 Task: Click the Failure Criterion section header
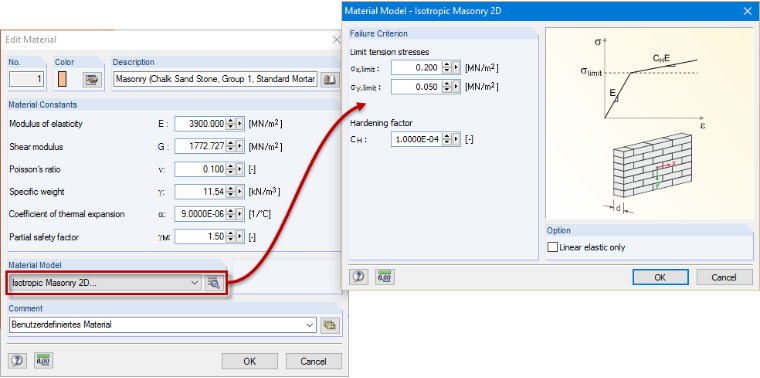[x=379, y=34]
